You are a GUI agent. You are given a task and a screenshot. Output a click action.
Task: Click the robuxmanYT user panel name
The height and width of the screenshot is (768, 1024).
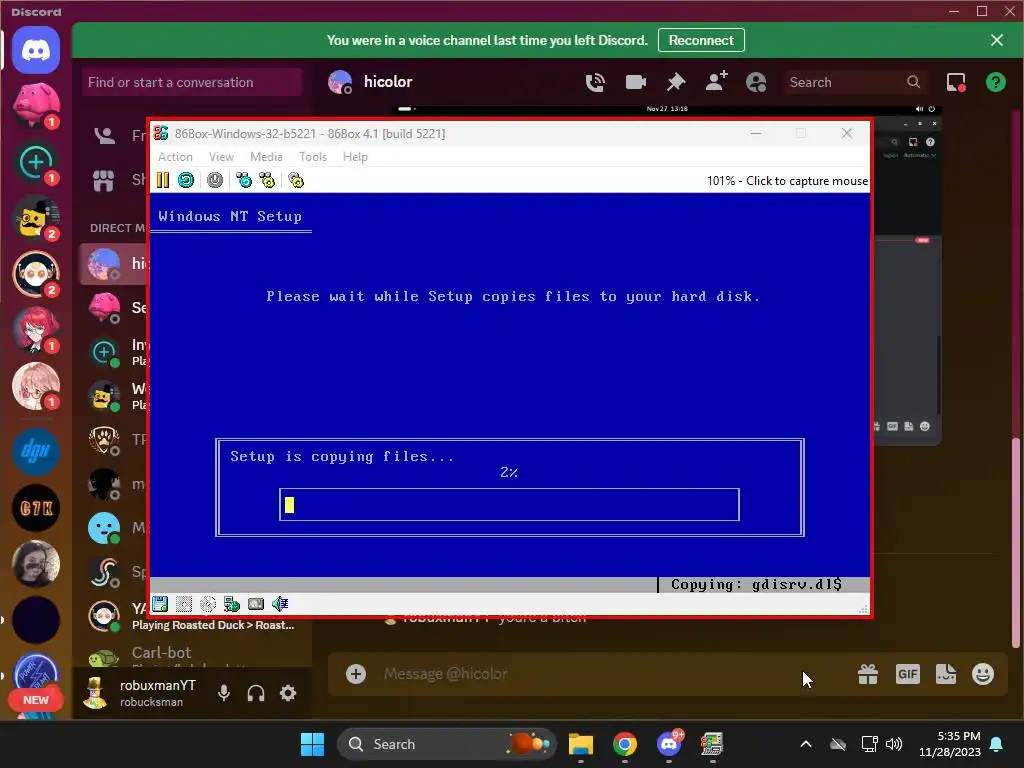point(157,685)
